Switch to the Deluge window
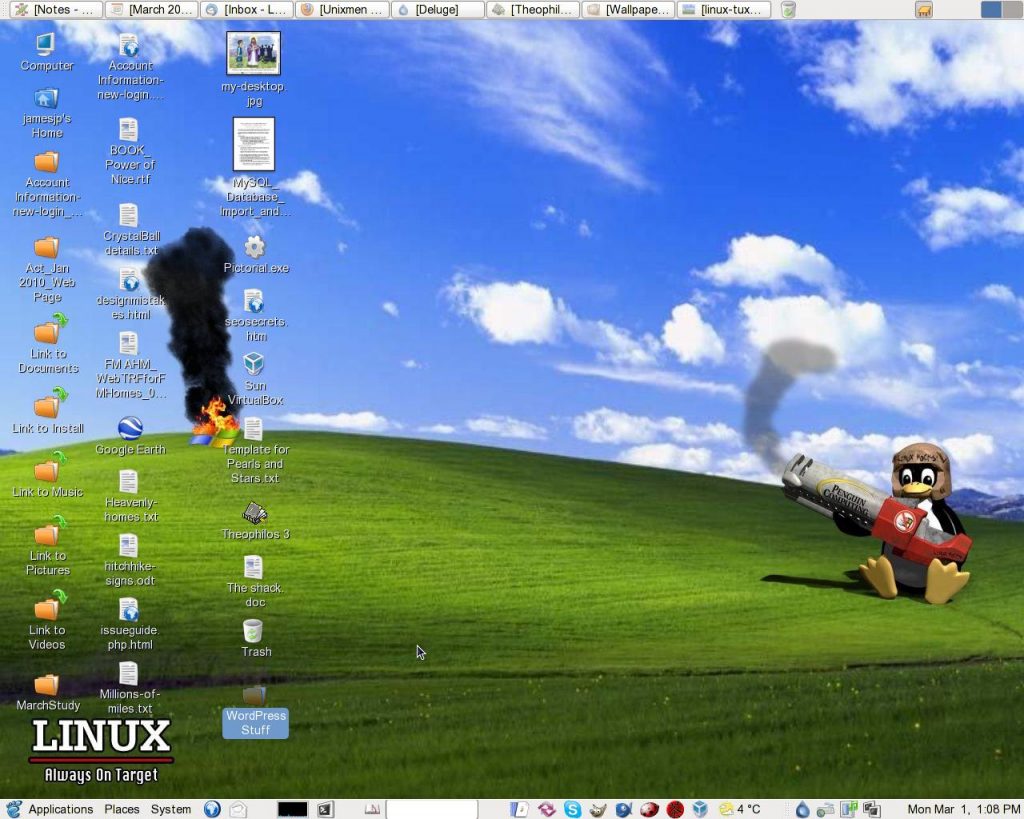Image resolution: width=1024 pixels, height=819 pixels. tap(437, 9)
